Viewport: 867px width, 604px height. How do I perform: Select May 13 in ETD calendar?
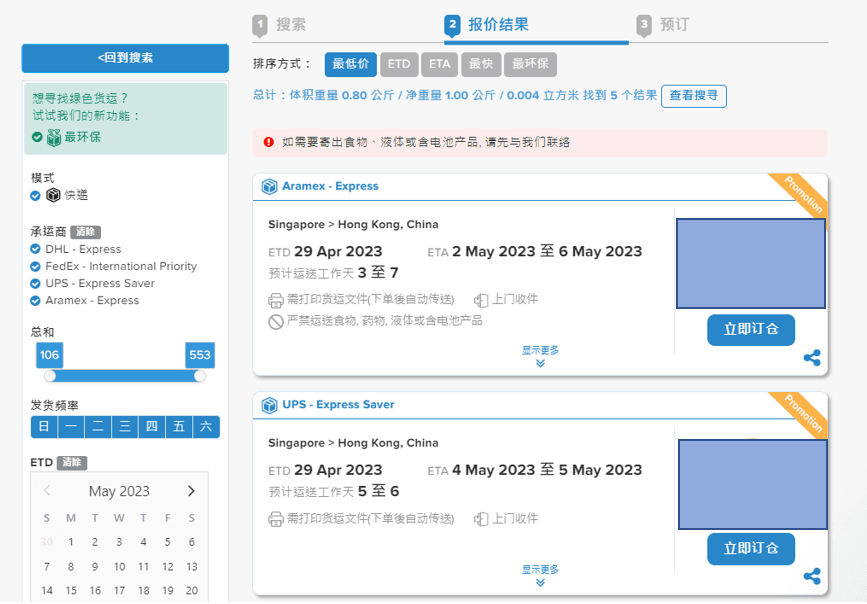[x=192, y=566]
